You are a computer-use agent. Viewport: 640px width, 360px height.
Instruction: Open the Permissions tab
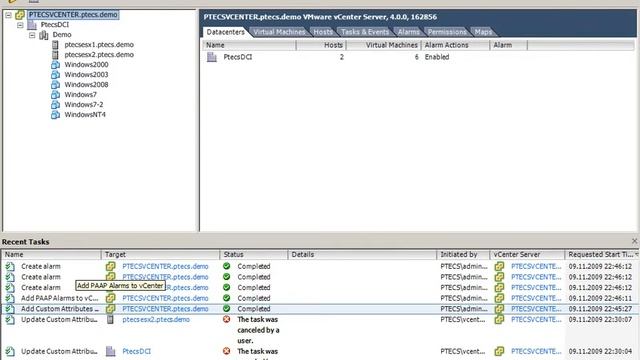click(x=447, y=32)
